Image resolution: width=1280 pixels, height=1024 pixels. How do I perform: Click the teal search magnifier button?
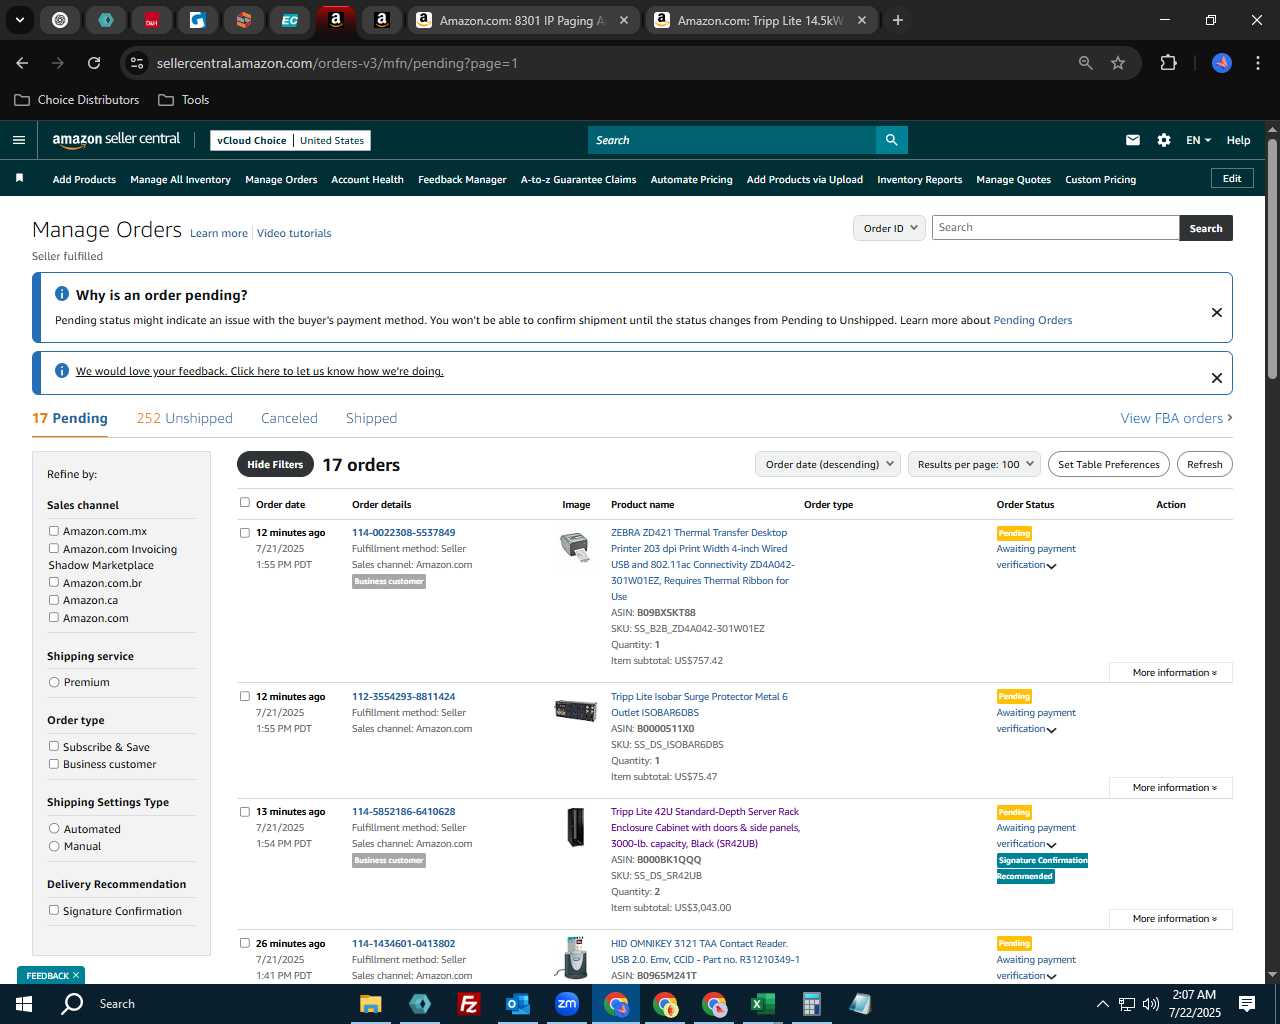tap(891, 140)
